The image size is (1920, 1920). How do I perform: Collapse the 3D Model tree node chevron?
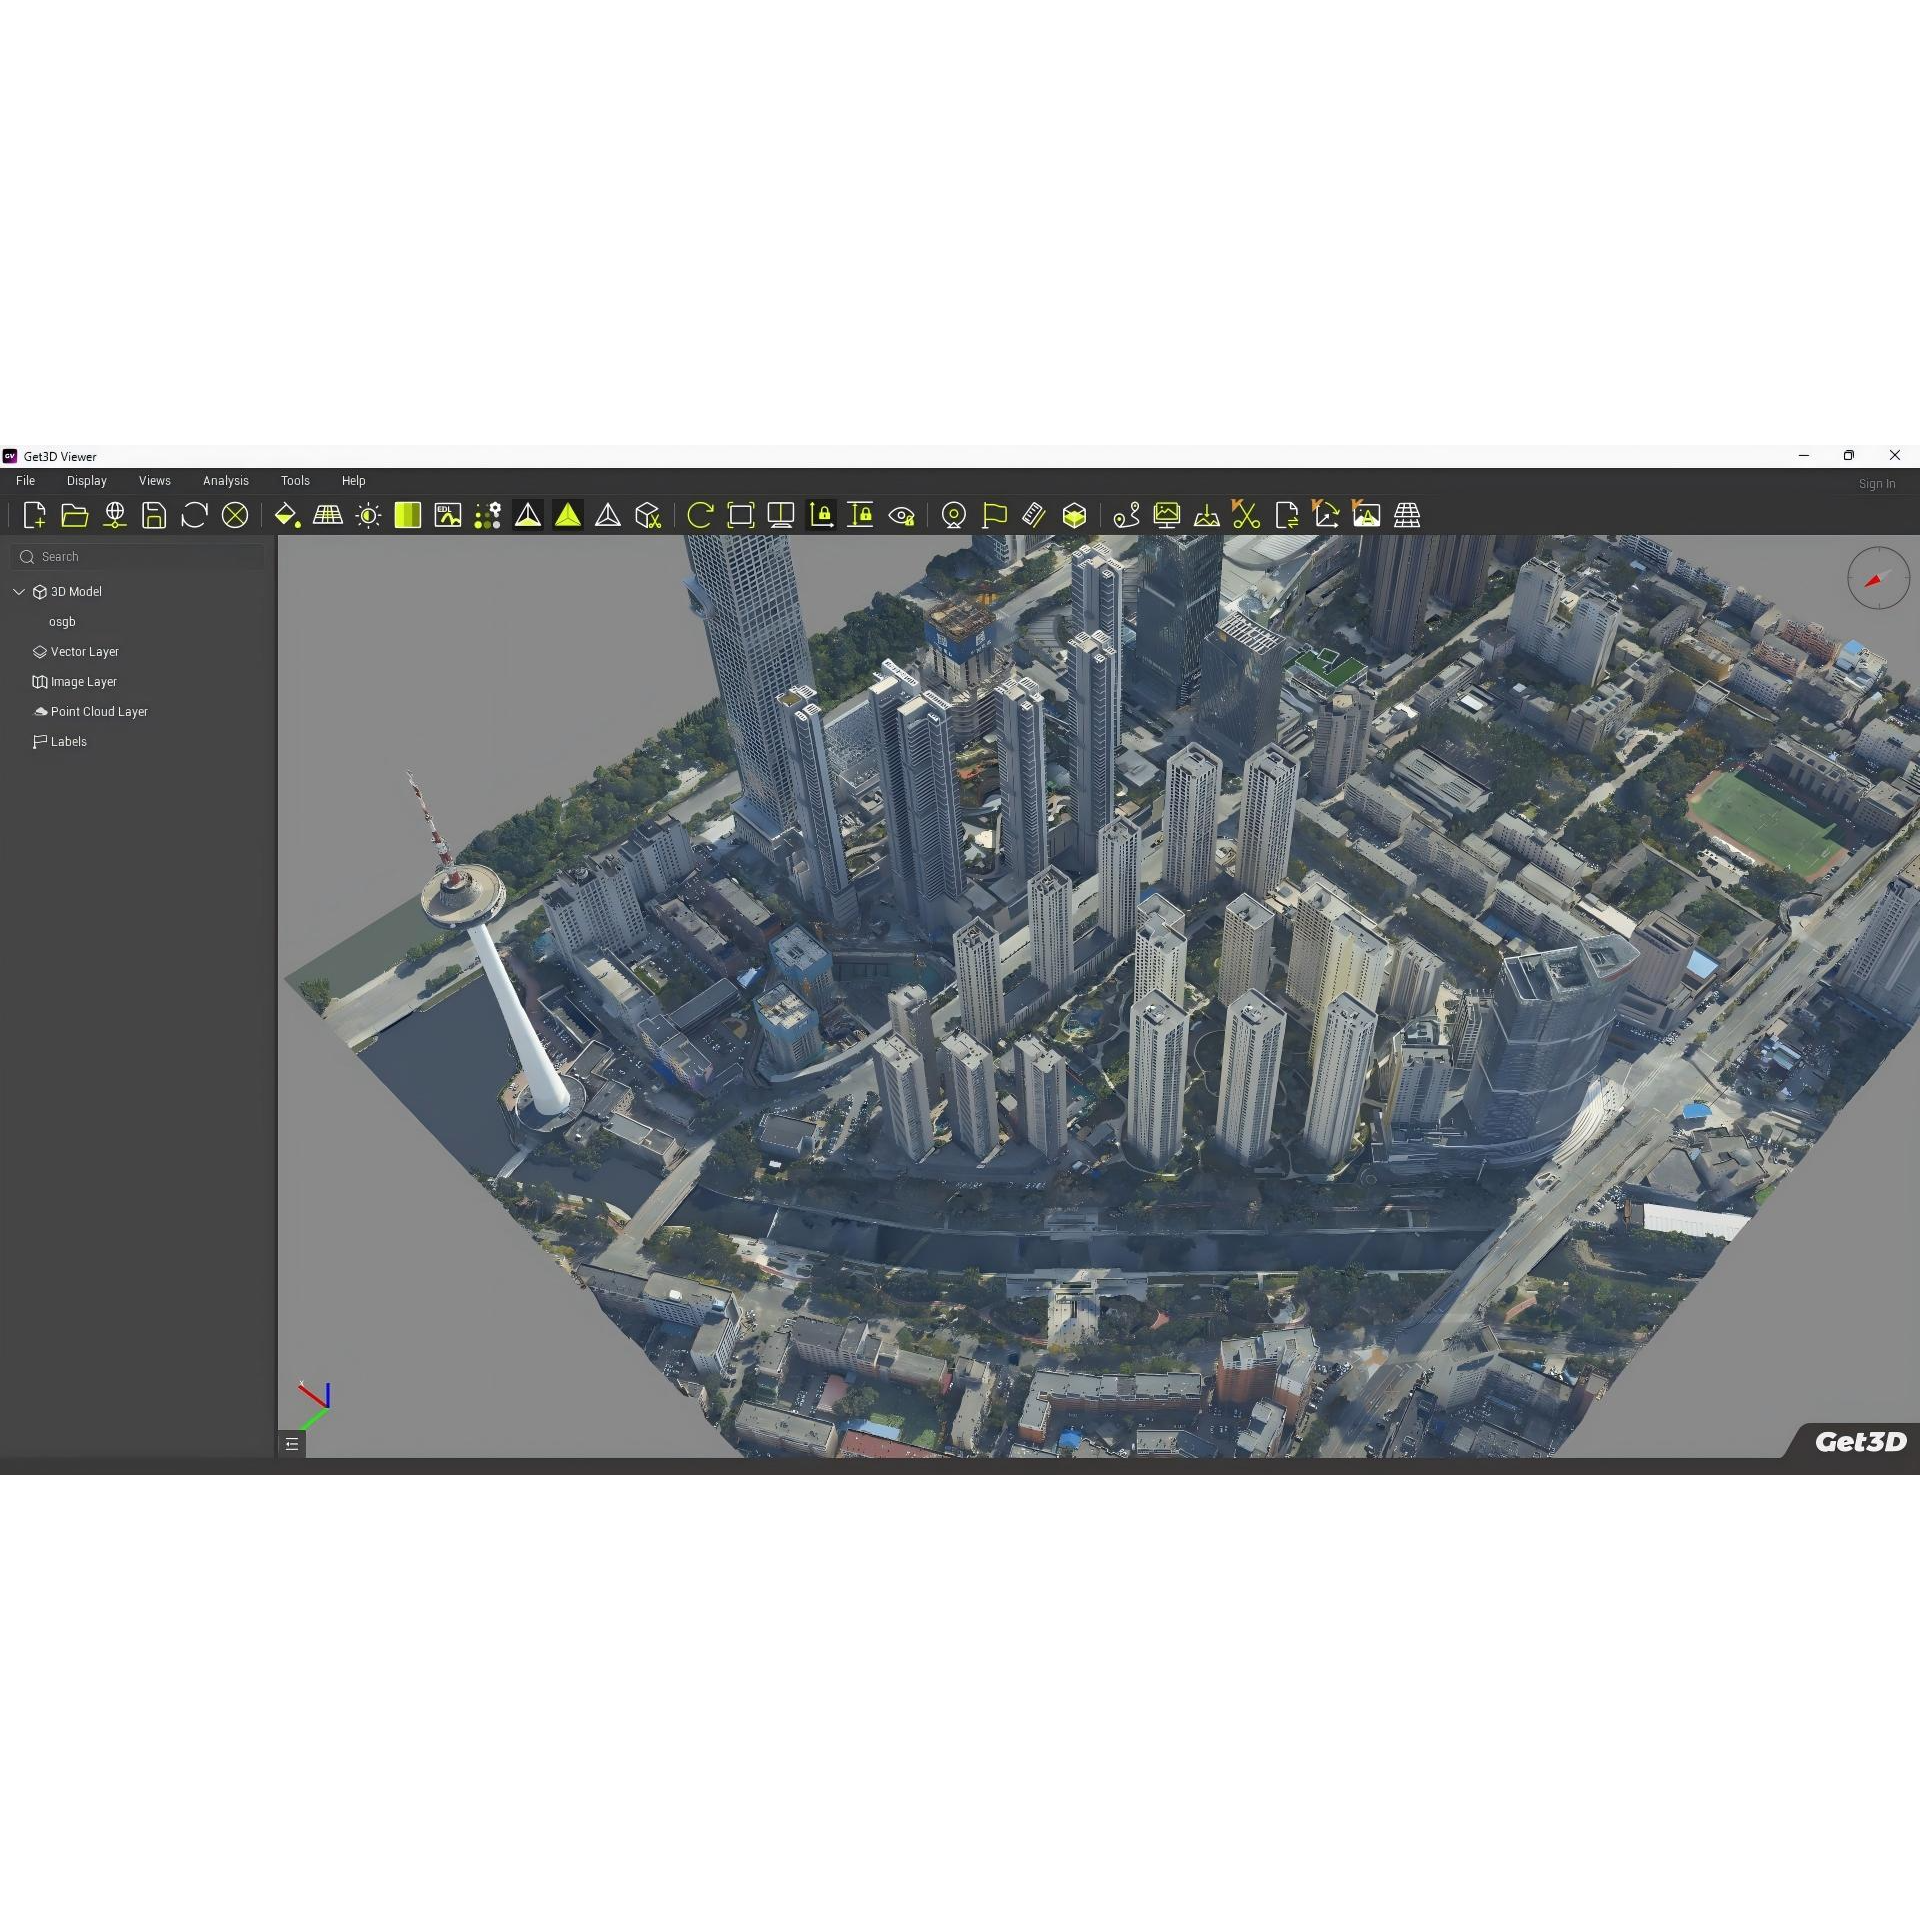[x=19, y=592]
